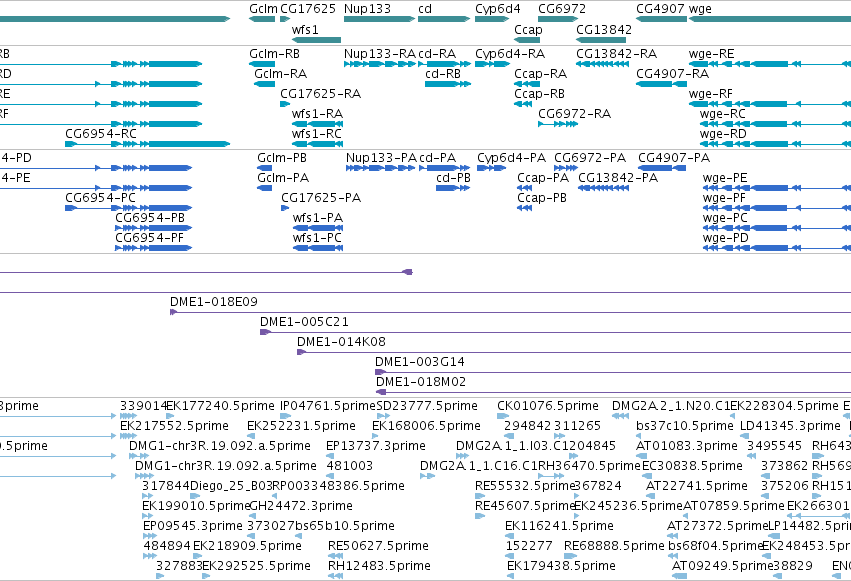Select transcript CG13842-RA
This screenshot has height=581, width=851.
(616, 54)
